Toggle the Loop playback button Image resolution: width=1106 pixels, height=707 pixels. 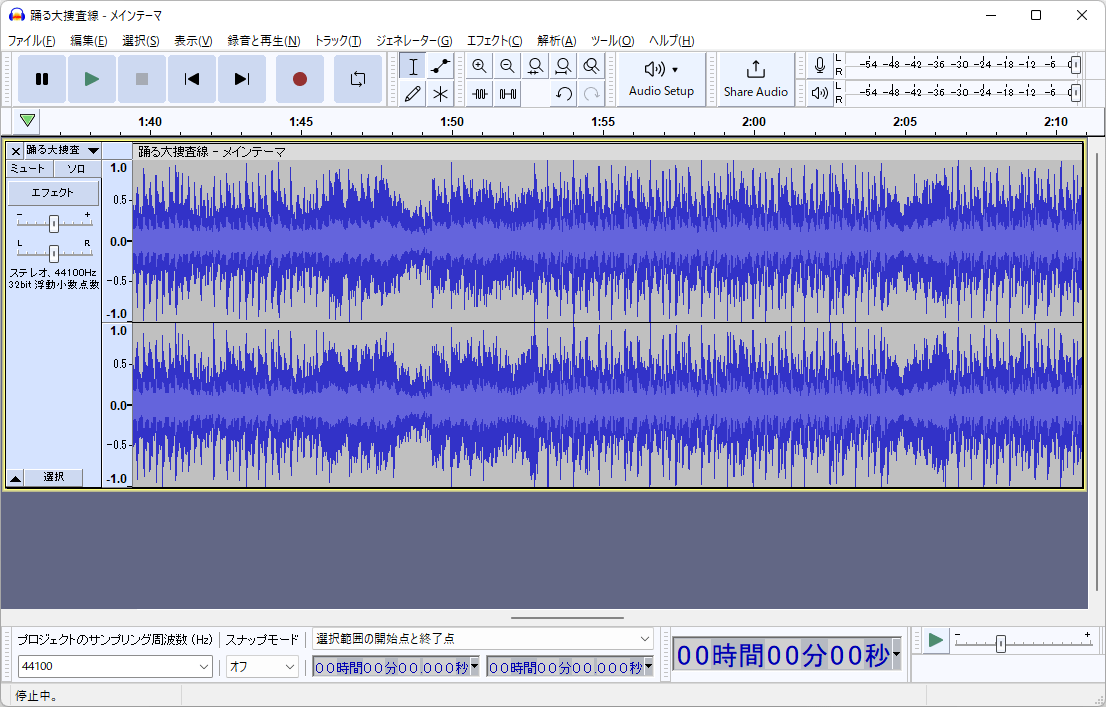click(x=358, y=79)
